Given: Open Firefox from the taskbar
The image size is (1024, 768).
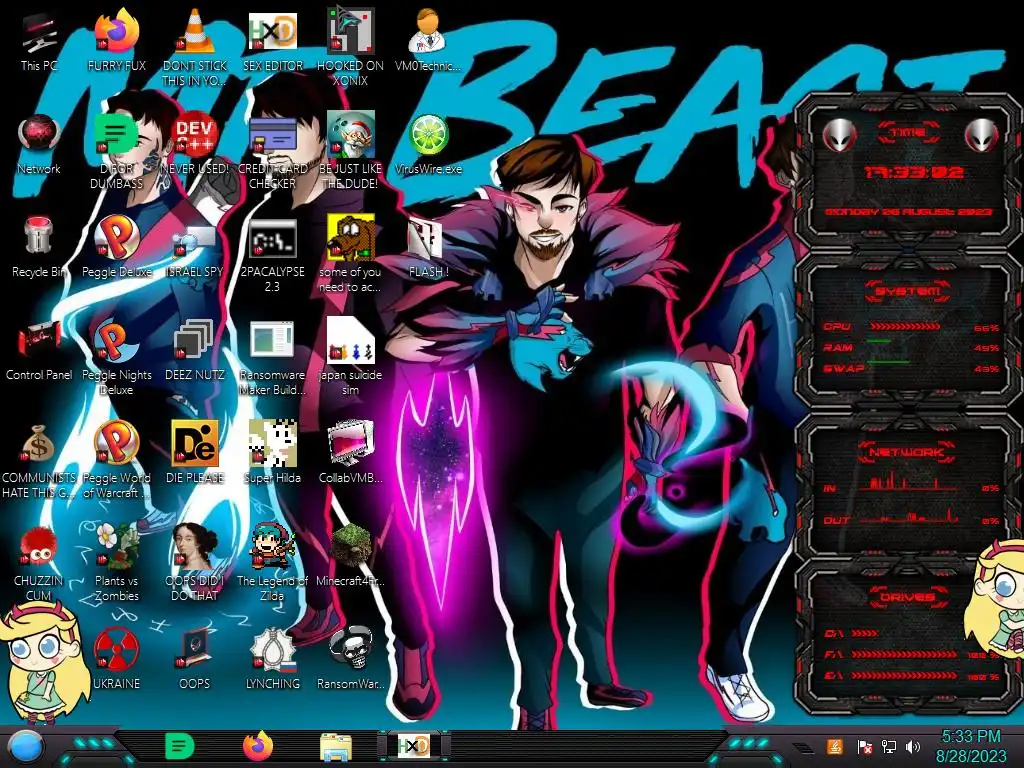Looking at the screenshot, I should (258, 746).
